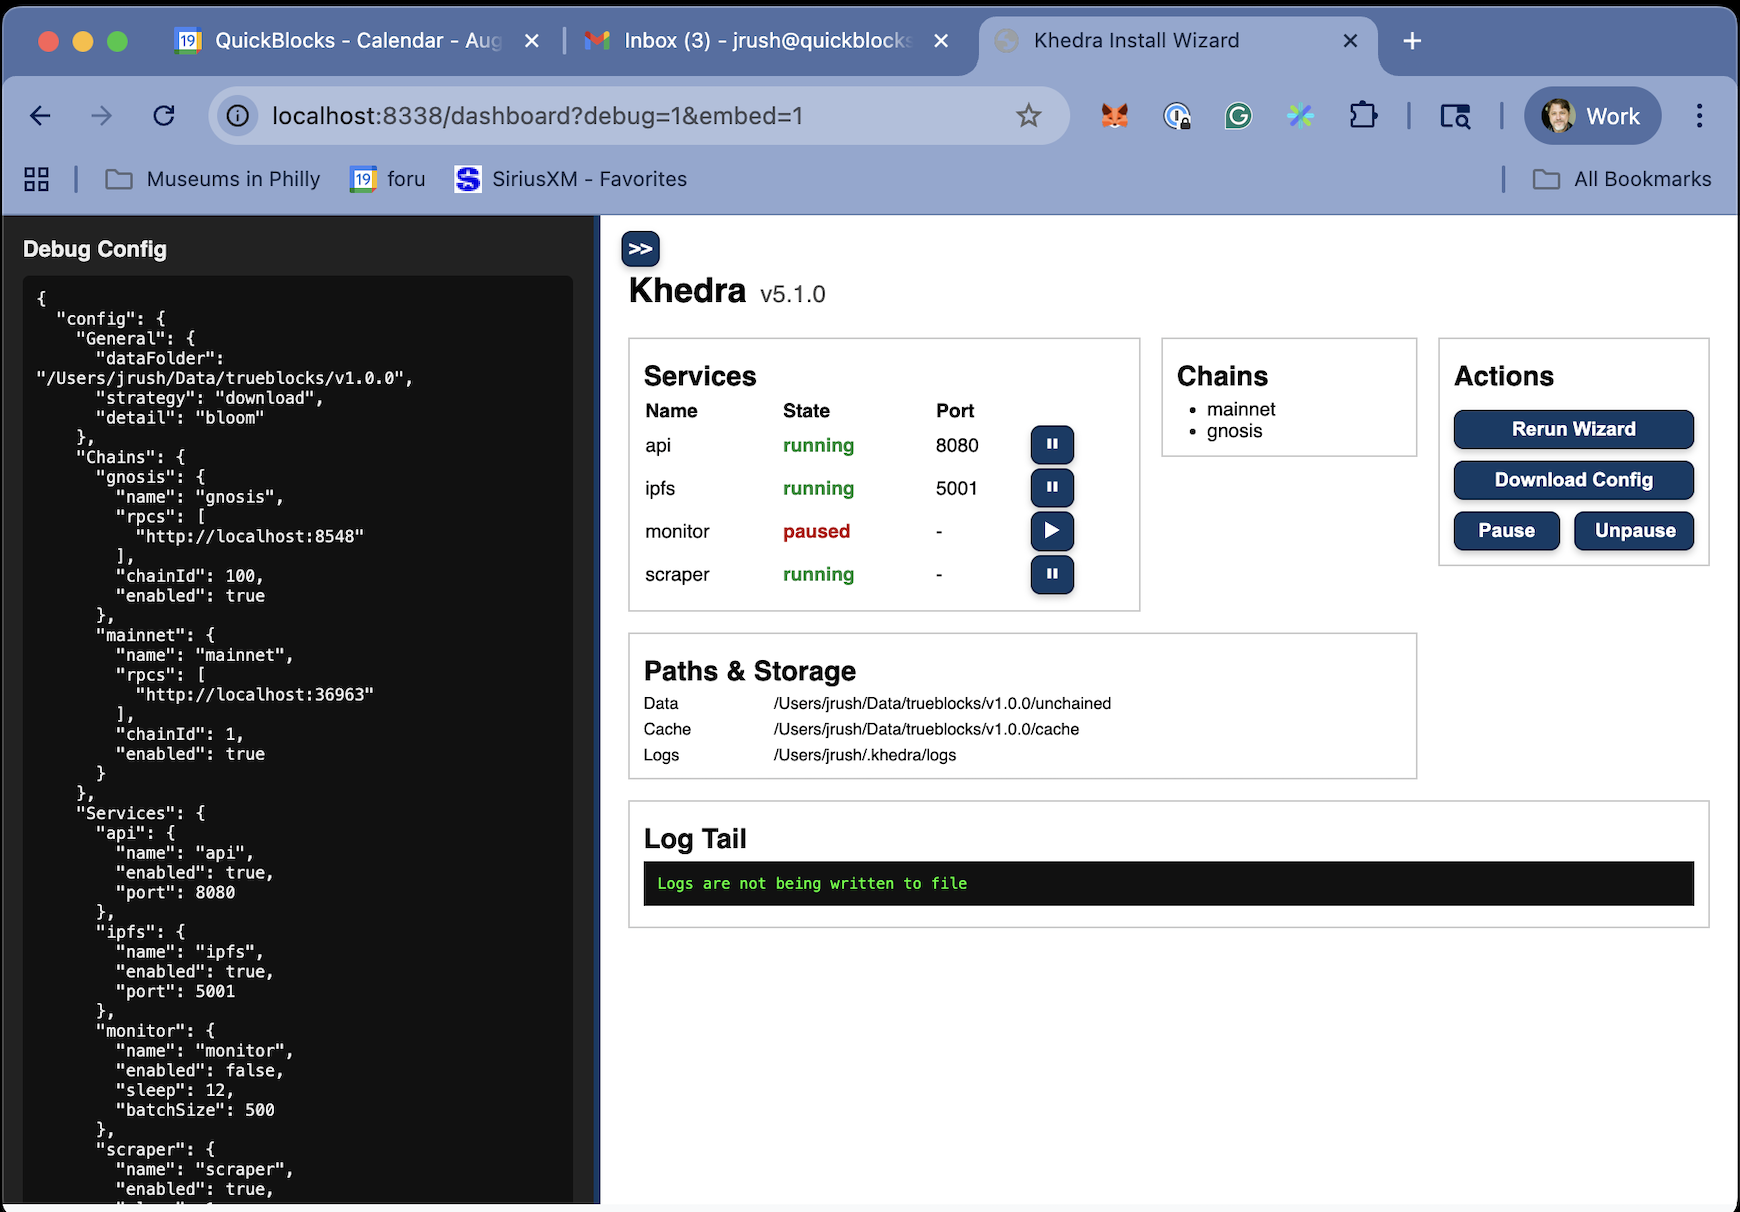This screenshot has height=1212, width=1740.
Task: Open the foru calendar bookmark
Action: 388,179
